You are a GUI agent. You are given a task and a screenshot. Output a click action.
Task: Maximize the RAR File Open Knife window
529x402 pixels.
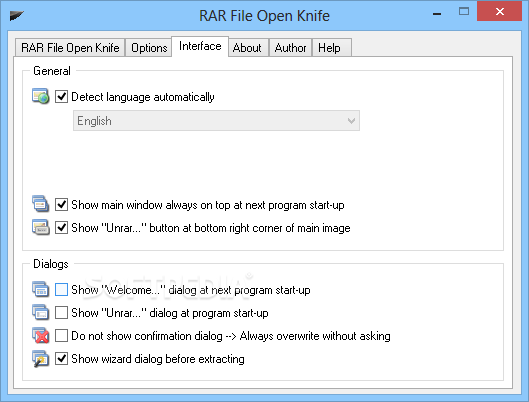(464, 12)
